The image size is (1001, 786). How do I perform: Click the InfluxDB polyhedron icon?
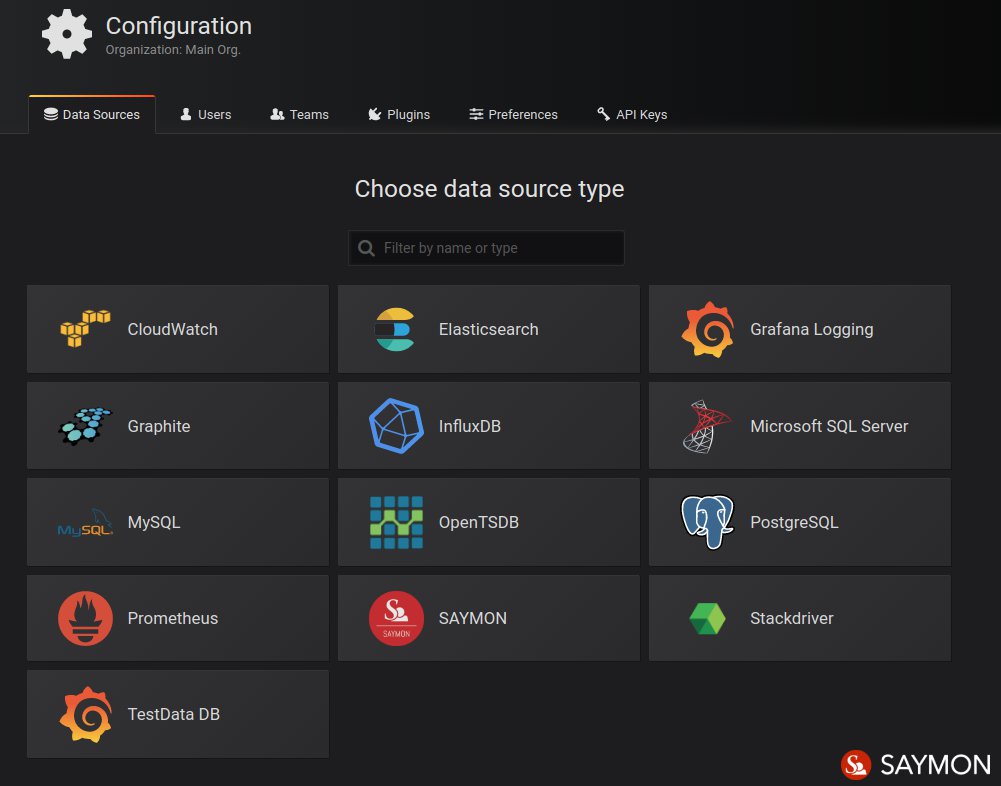pos(396,426)
